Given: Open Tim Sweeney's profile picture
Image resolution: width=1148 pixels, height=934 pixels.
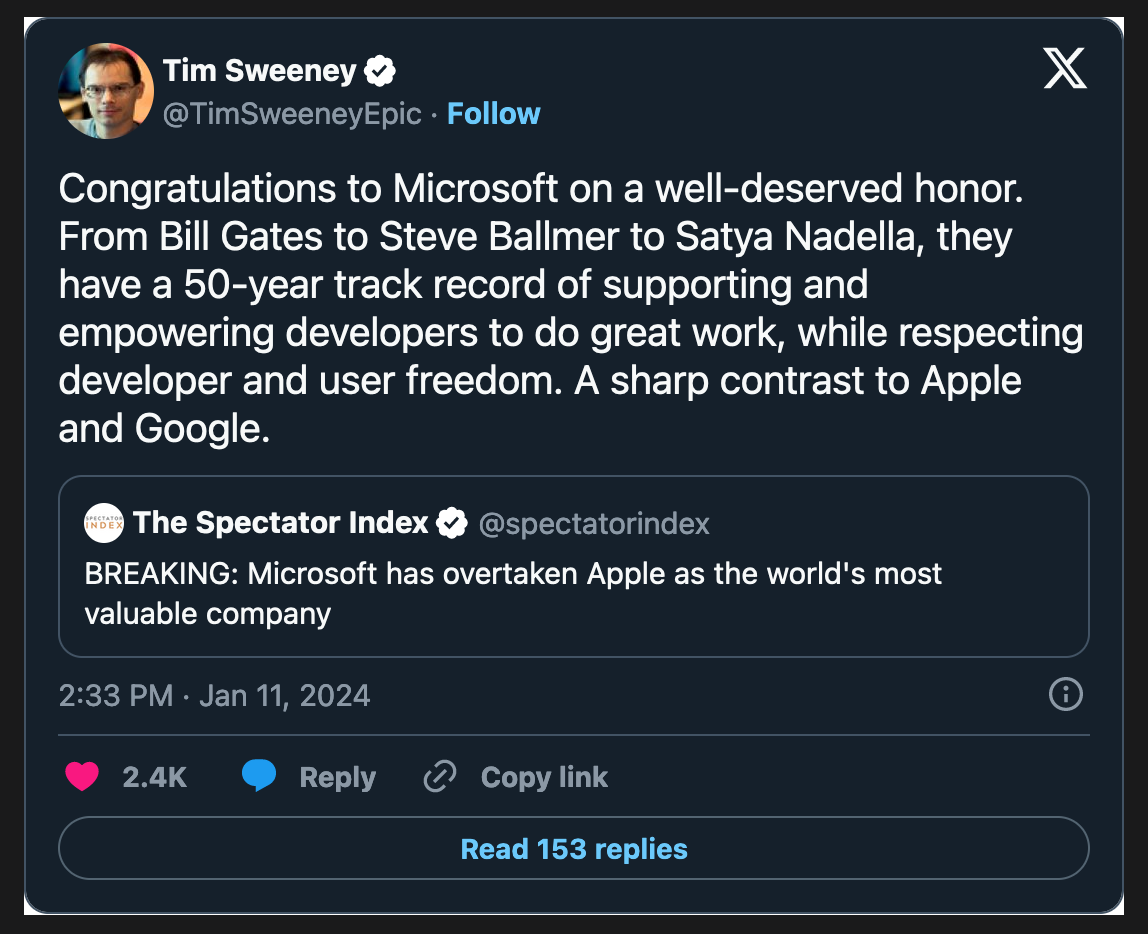Looking at the screenshot, I should 106,91.
